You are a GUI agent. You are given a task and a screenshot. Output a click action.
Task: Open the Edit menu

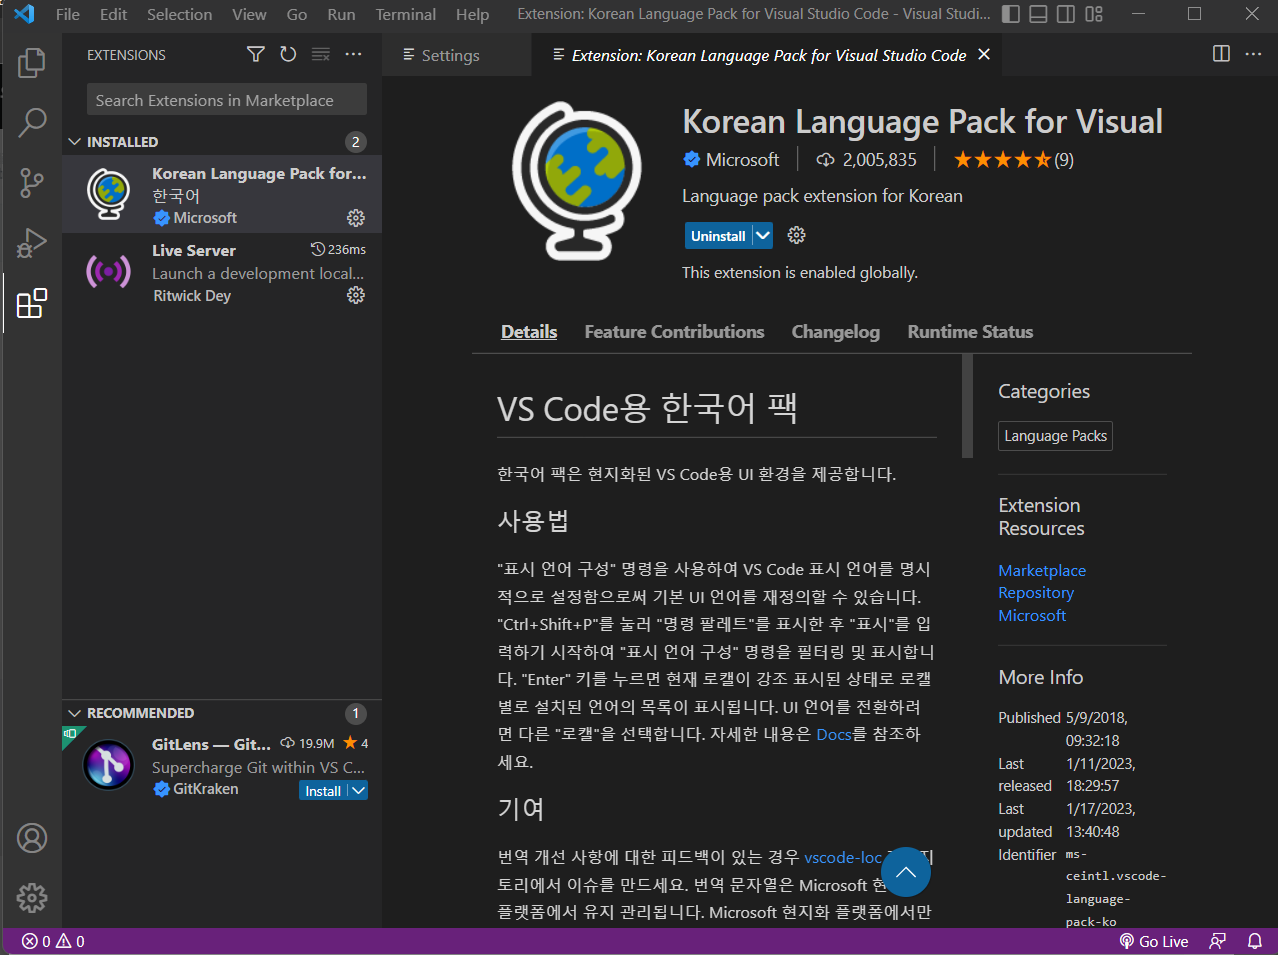click(x=114, y=14)
